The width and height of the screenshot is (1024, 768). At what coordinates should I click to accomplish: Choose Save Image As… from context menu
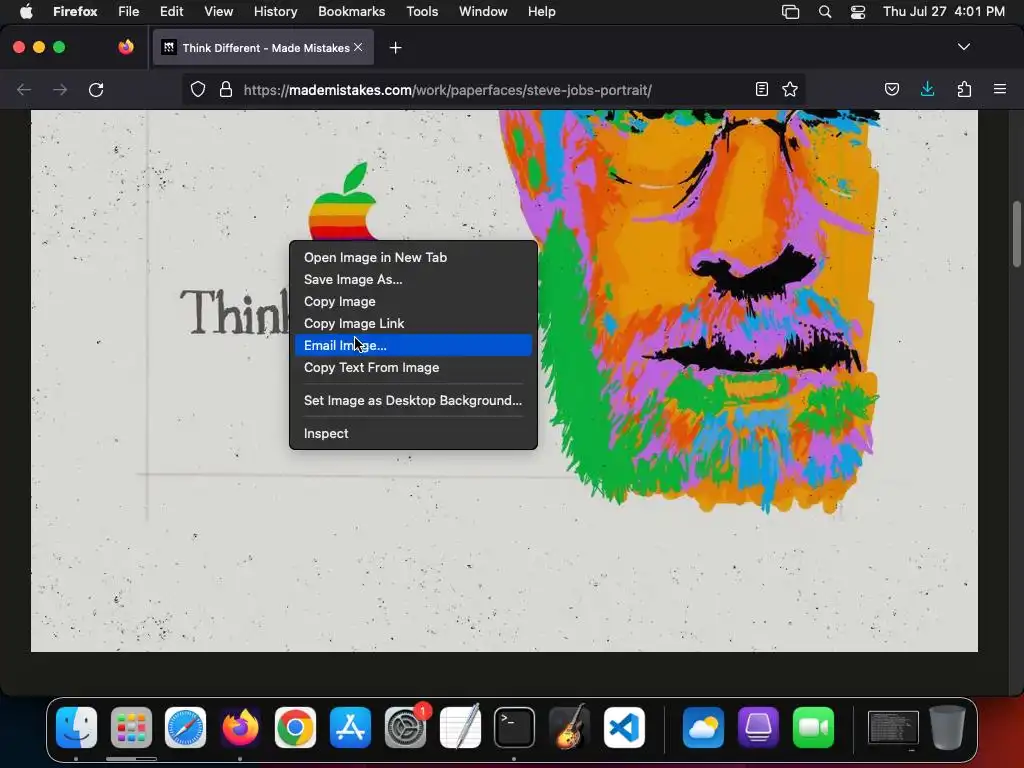coord(413,280)
